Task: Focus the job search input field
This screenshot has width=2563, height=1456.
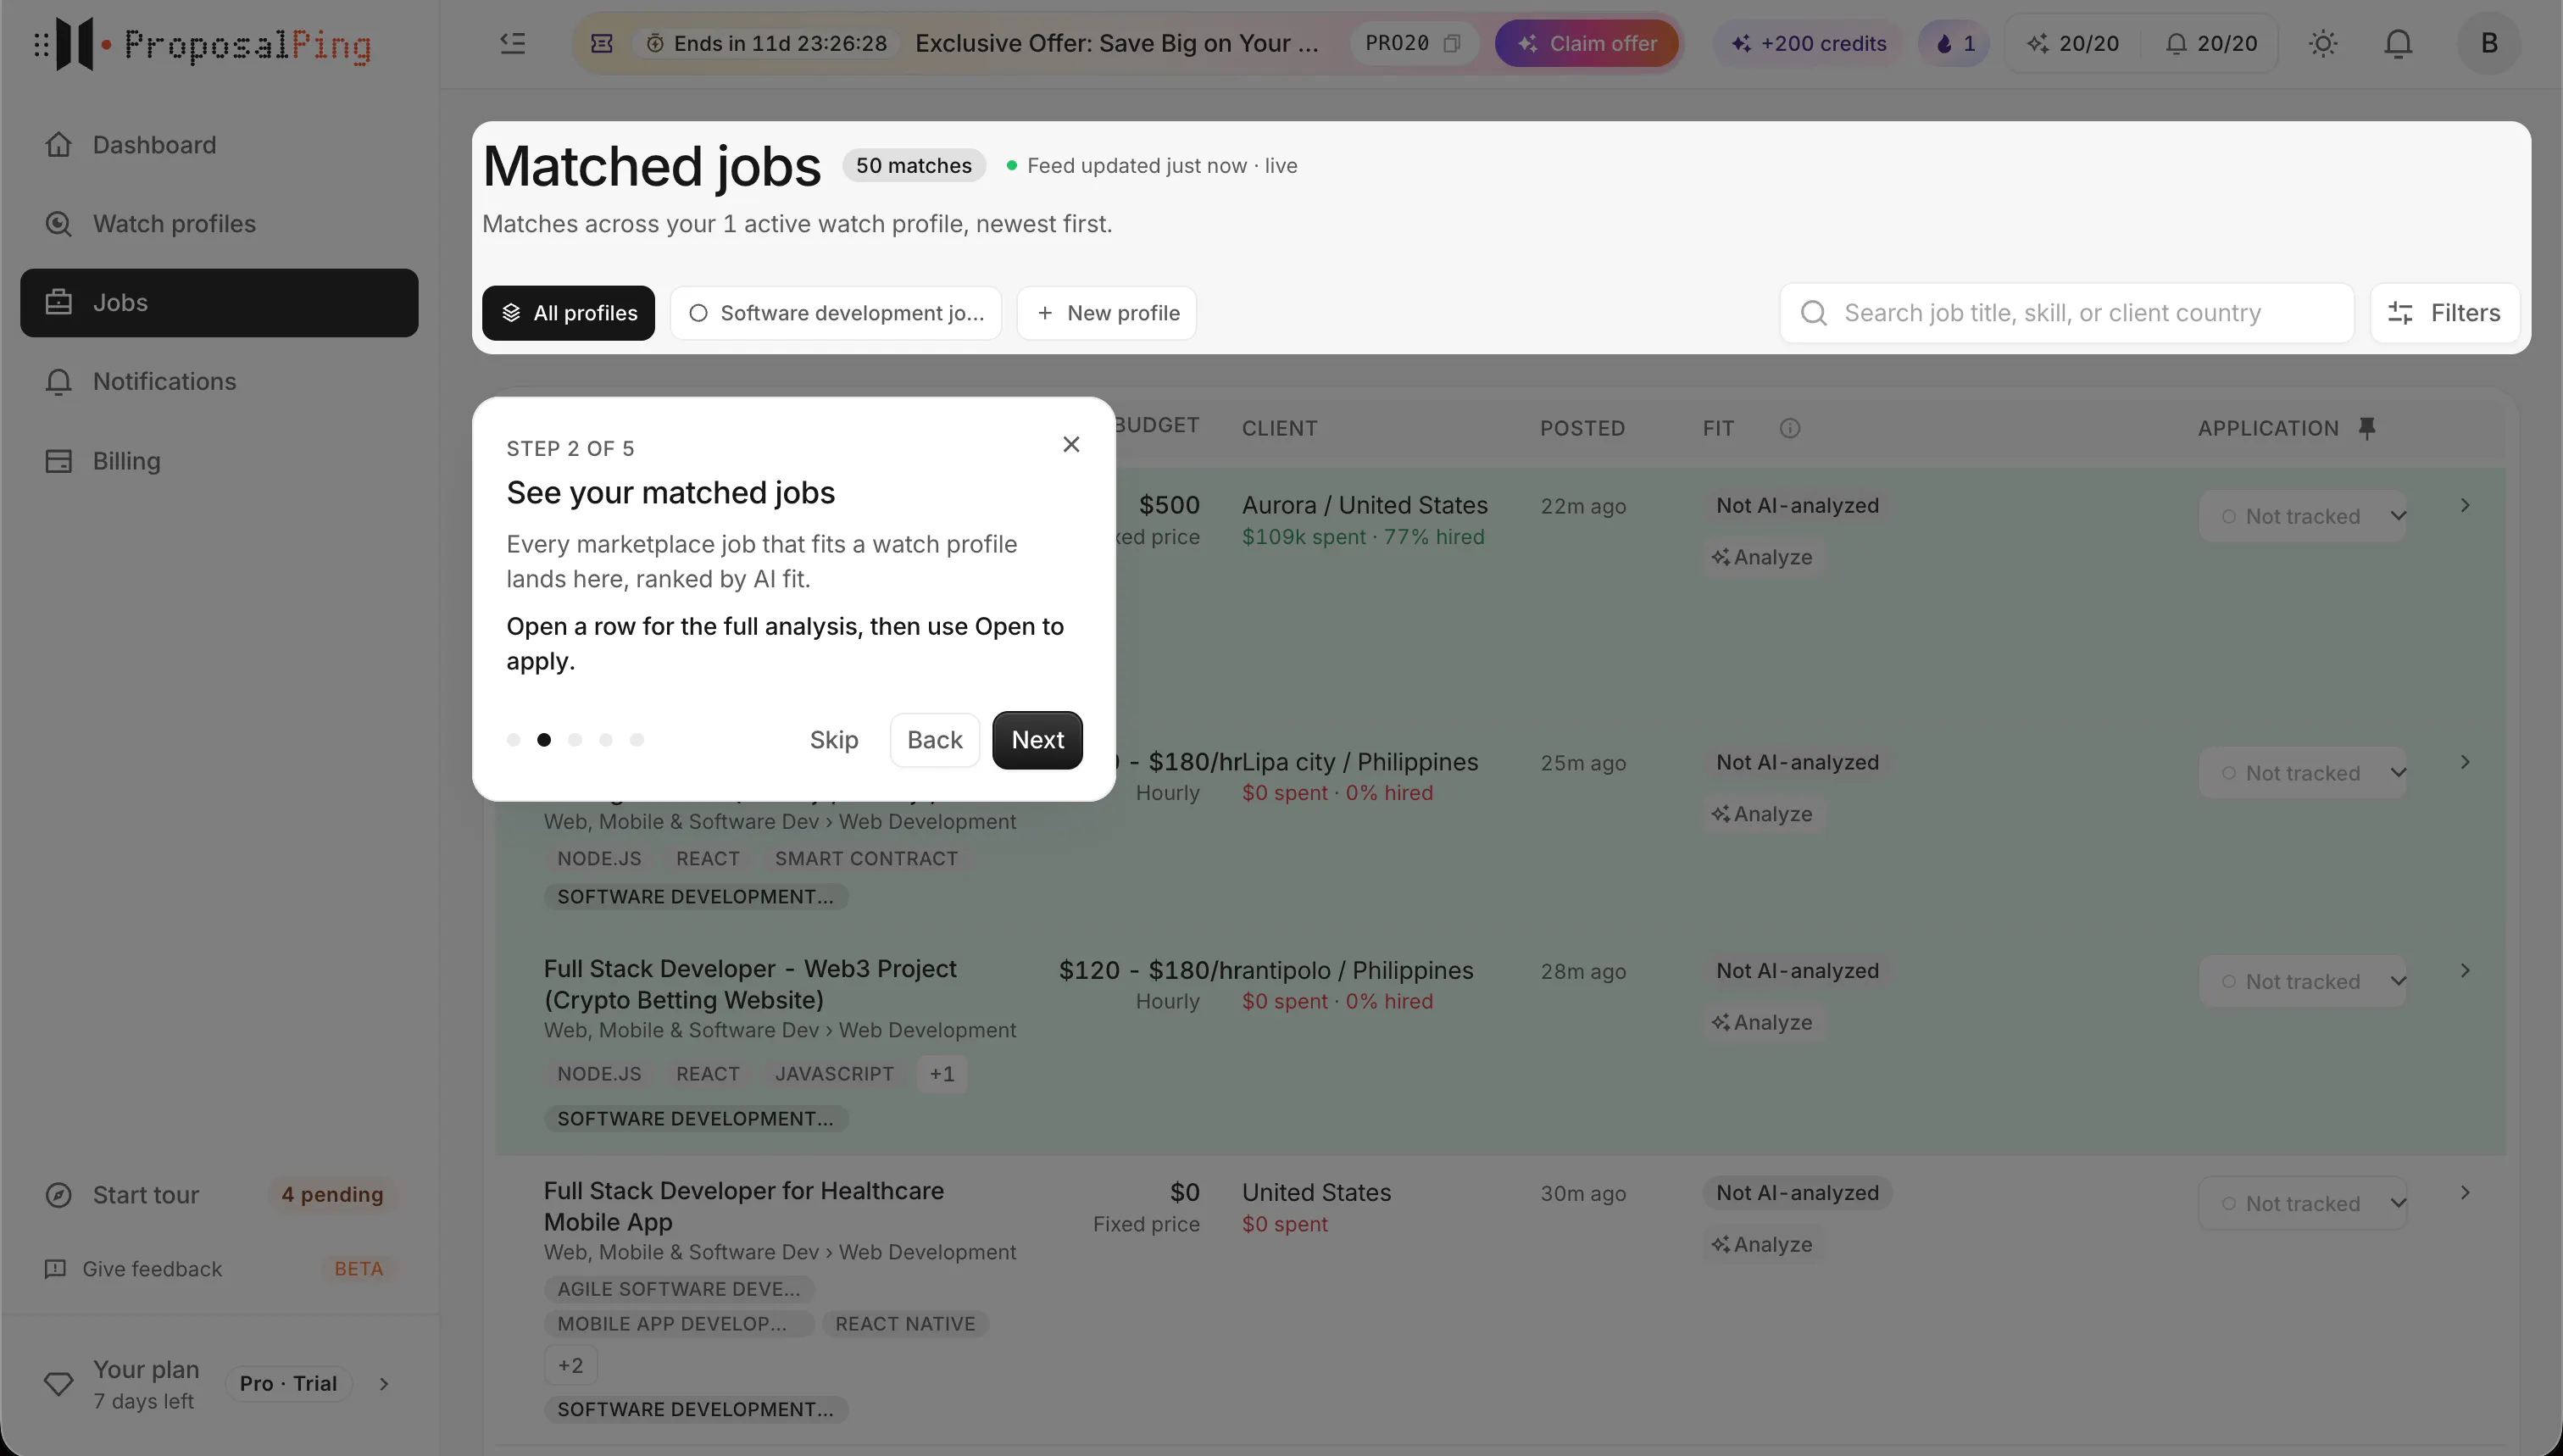Action: (x=2066, y=313)
